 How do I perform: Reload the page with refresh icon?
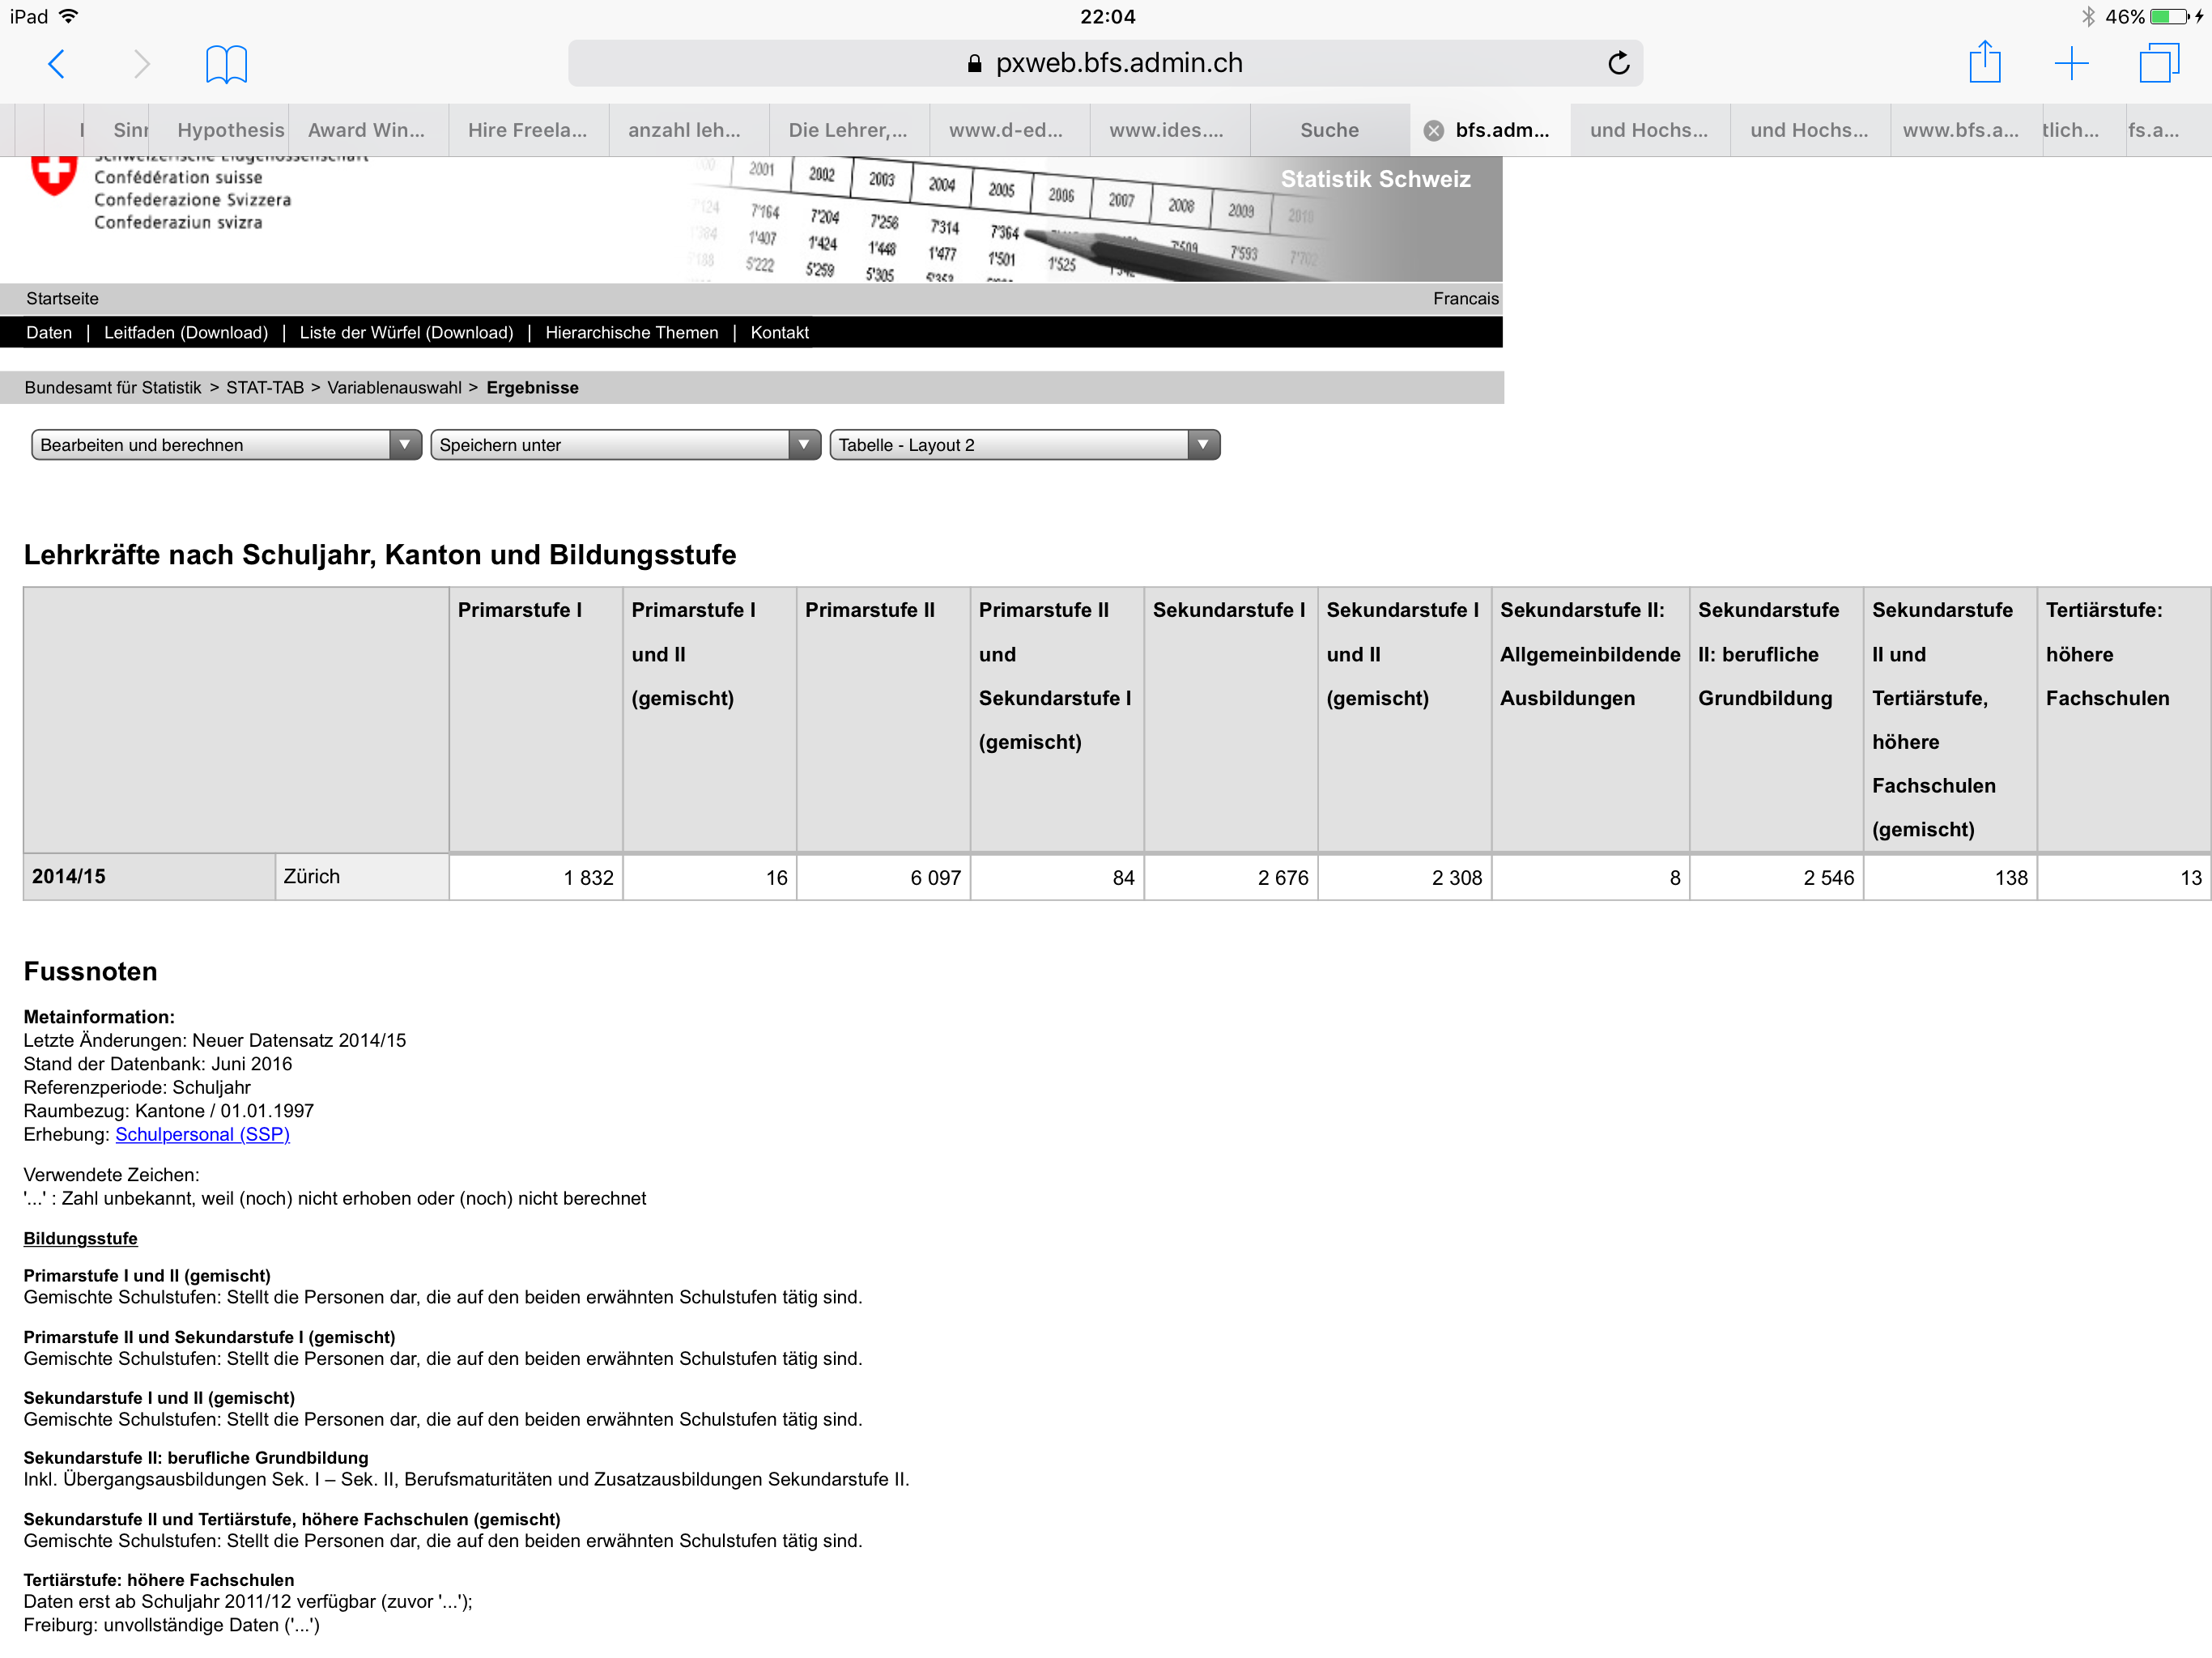1618,63
